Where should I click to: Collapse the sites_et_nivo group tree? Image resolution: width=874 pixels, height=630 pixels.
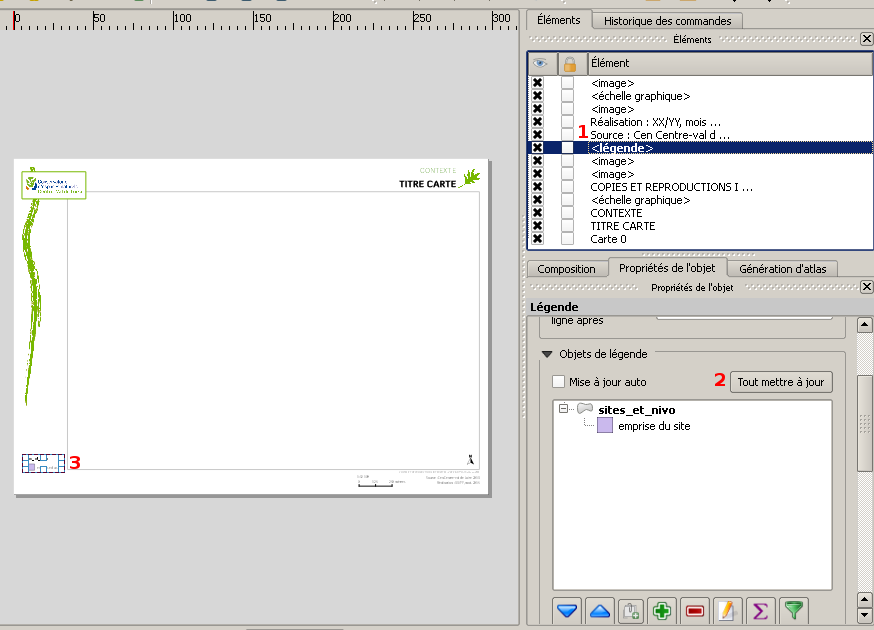pyautogui.click(x=564, y=409)
